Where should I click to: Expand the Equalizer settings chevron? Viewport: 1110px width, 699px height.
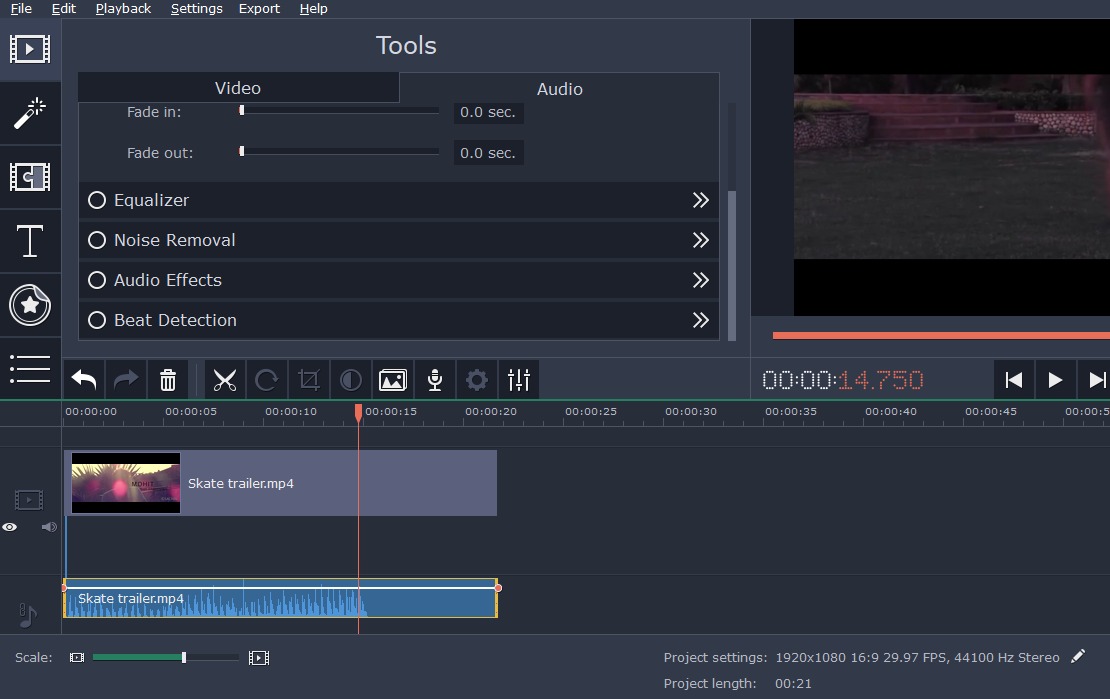click(701, 200)
